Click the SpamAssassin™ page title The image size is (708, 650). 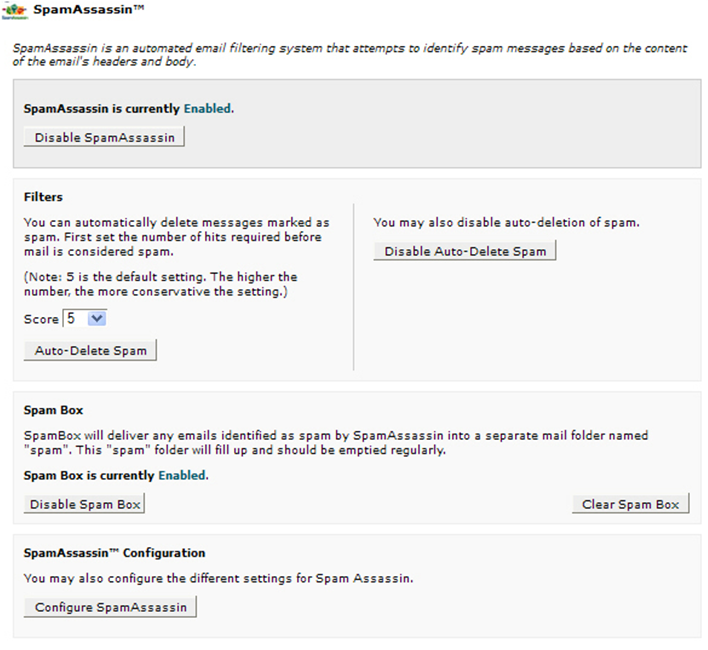pos(89,9)
